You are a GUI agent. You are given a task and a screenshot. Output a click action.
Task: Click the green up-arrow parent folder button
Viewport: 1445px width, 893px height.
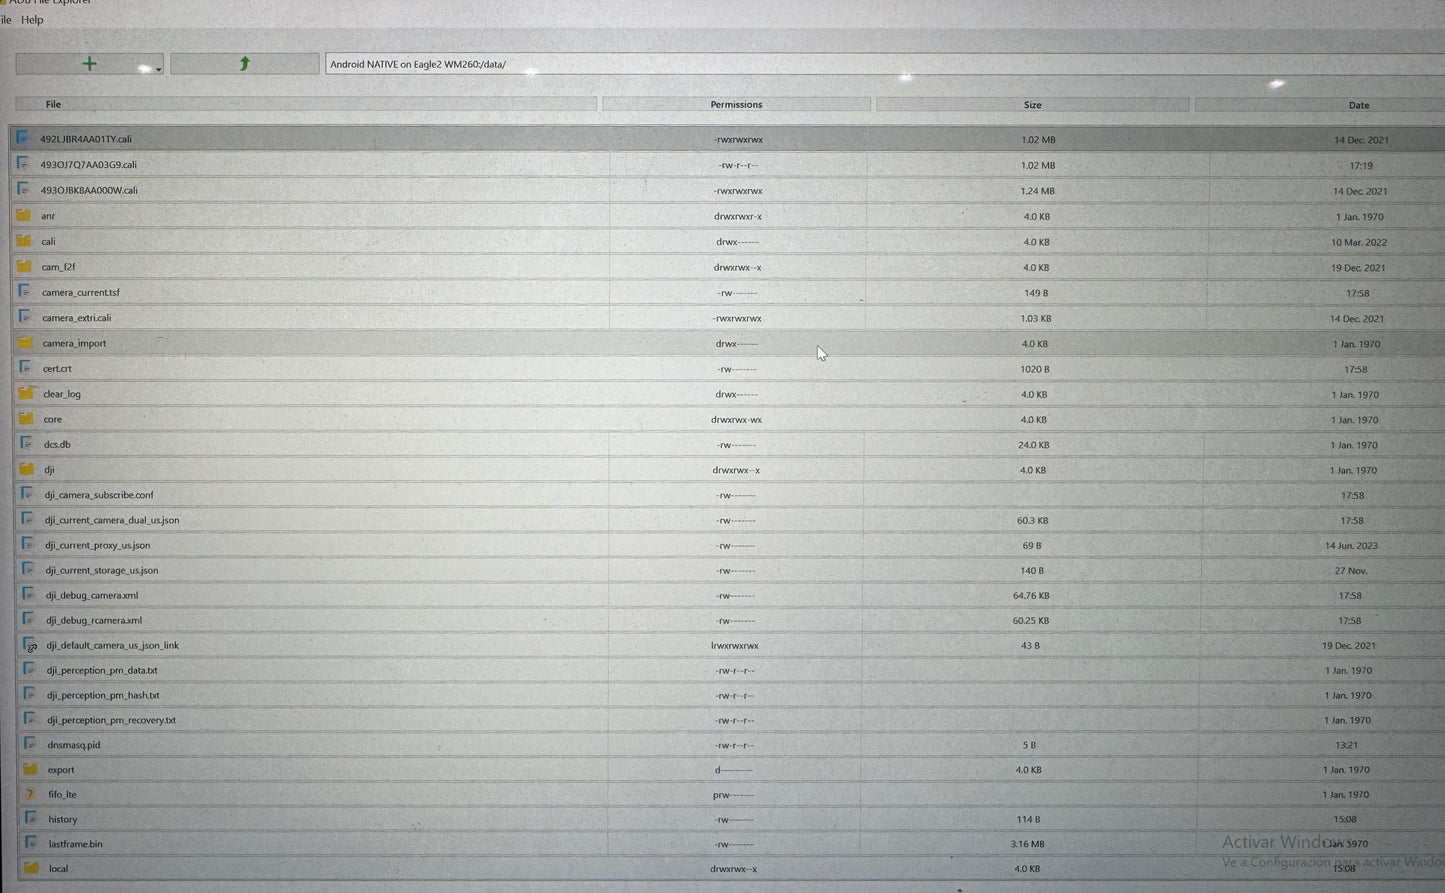coord(244,64)
